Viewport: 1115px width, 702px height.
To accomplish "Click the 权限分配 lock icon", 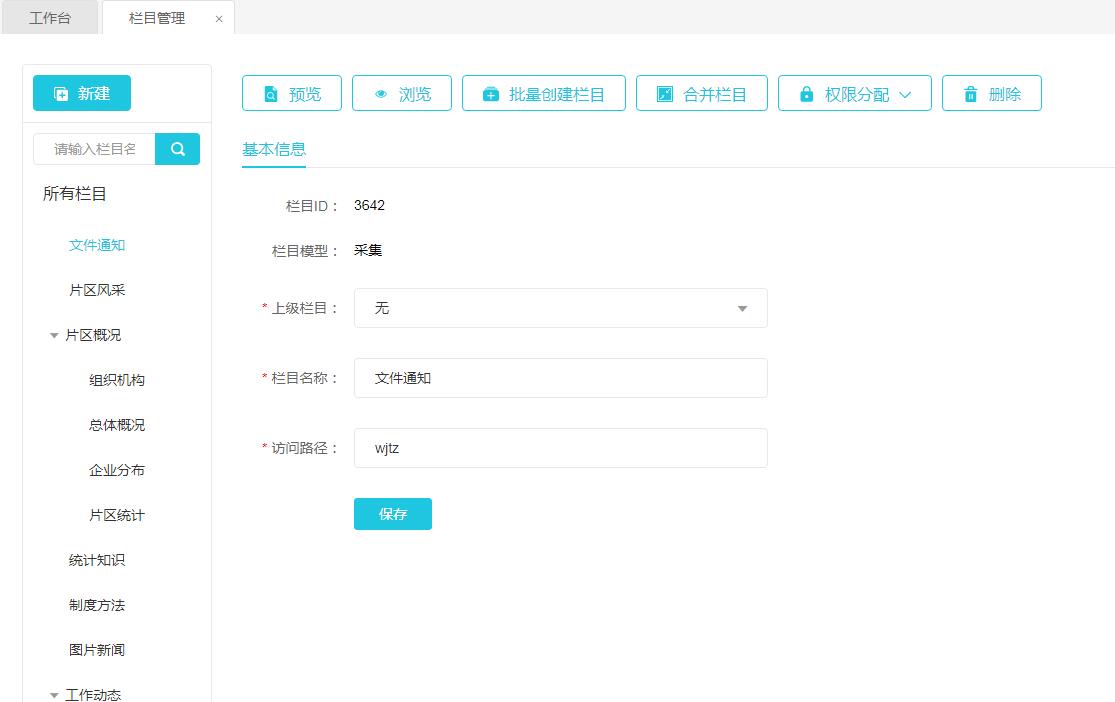I will [806, 94].
